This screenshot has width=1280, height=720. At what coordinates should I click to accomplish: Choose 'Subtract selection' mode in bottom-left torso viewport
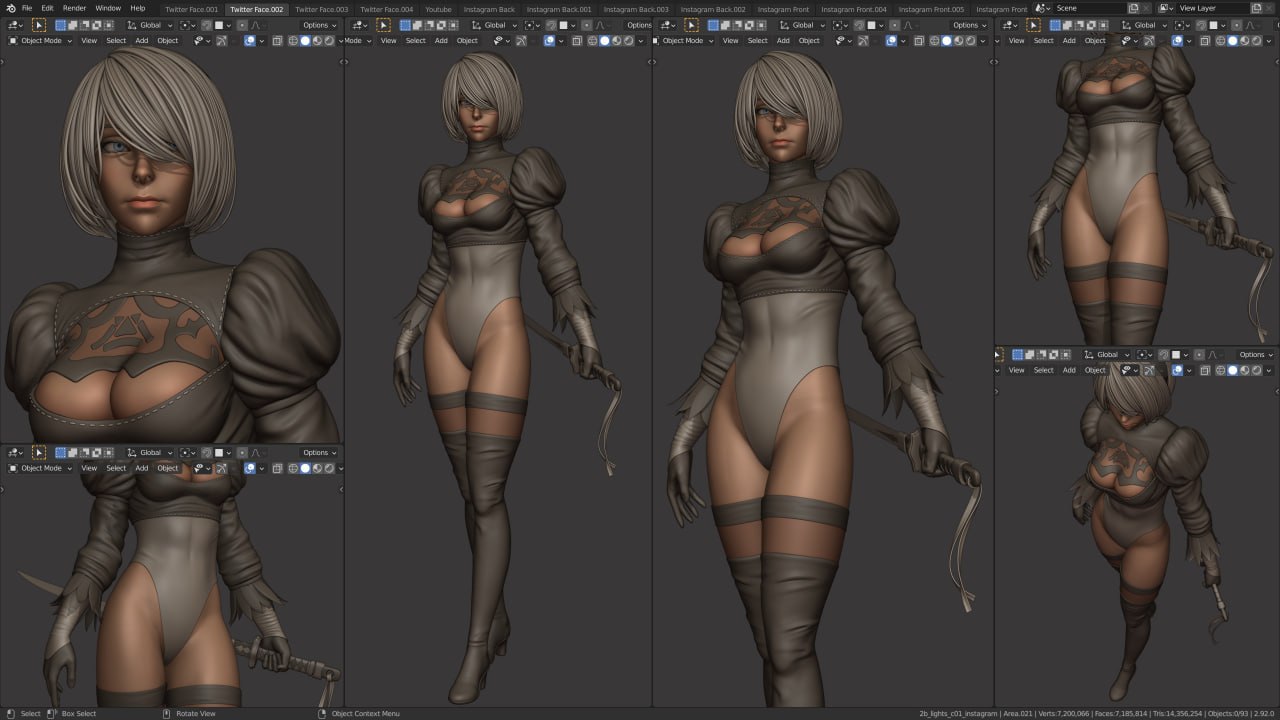click(x=84, y=453)
